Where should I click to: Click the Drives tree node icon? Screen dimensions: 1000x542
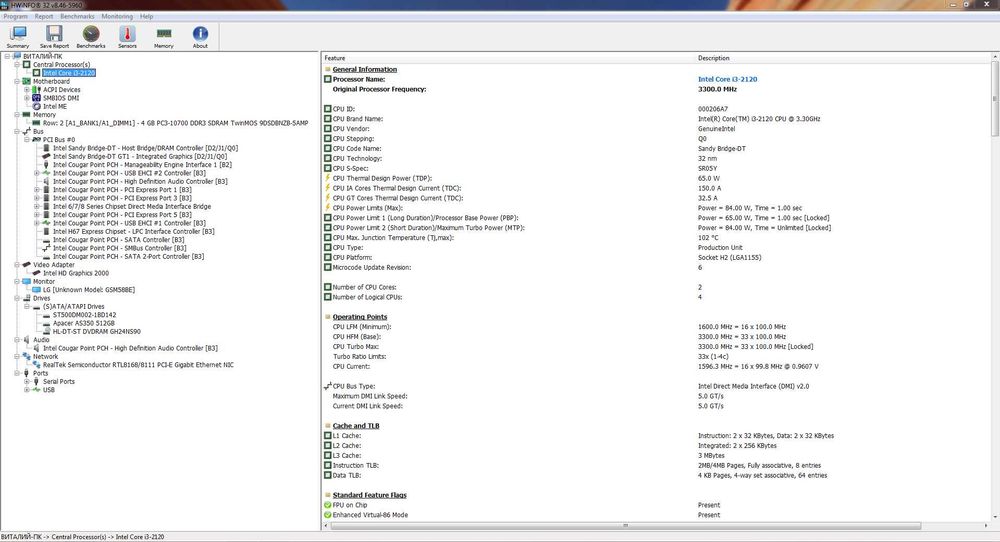[x=27, y=298]
